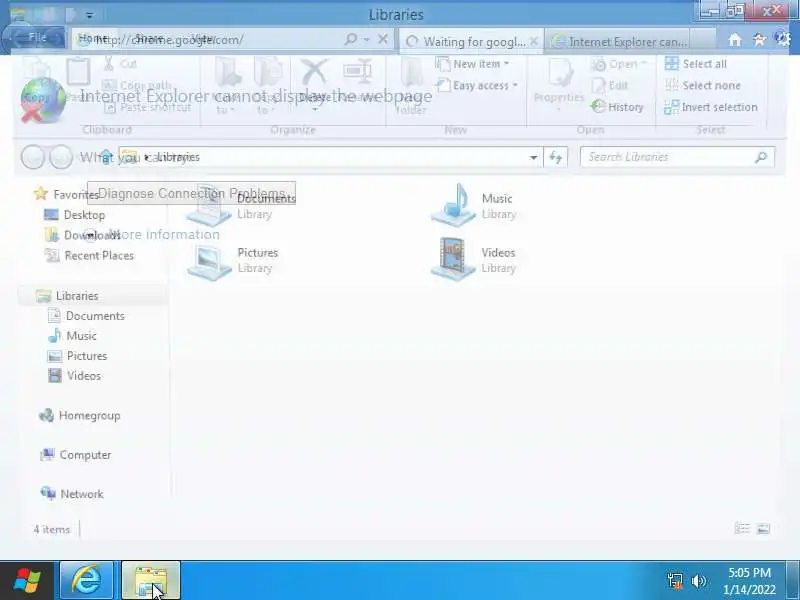Click the Search Libraries field

click(677, 157)
